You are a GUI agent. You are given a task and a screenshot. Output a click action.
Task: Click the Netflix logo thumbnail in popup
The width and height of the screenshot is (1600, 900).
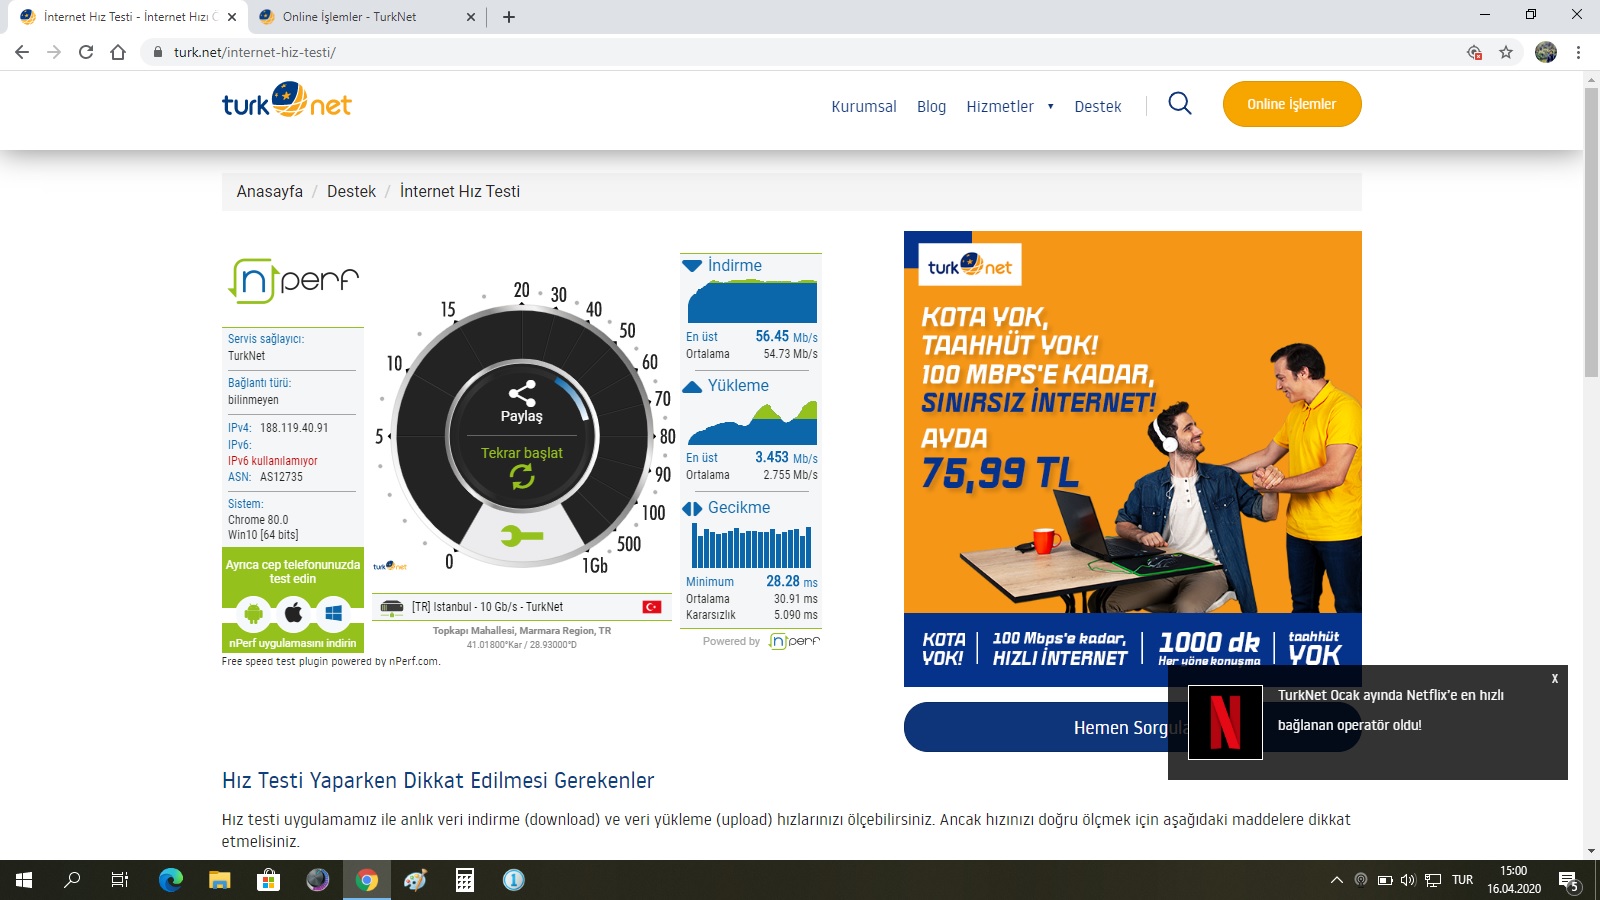click(1225, 722)
